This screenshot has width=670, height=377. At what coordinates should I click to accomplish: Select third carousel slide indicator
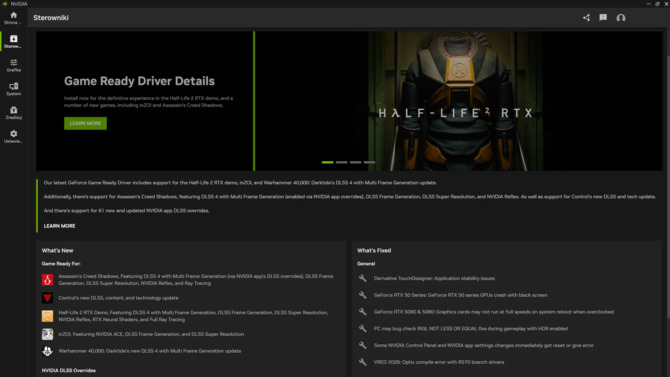click(x=356, y=162)
